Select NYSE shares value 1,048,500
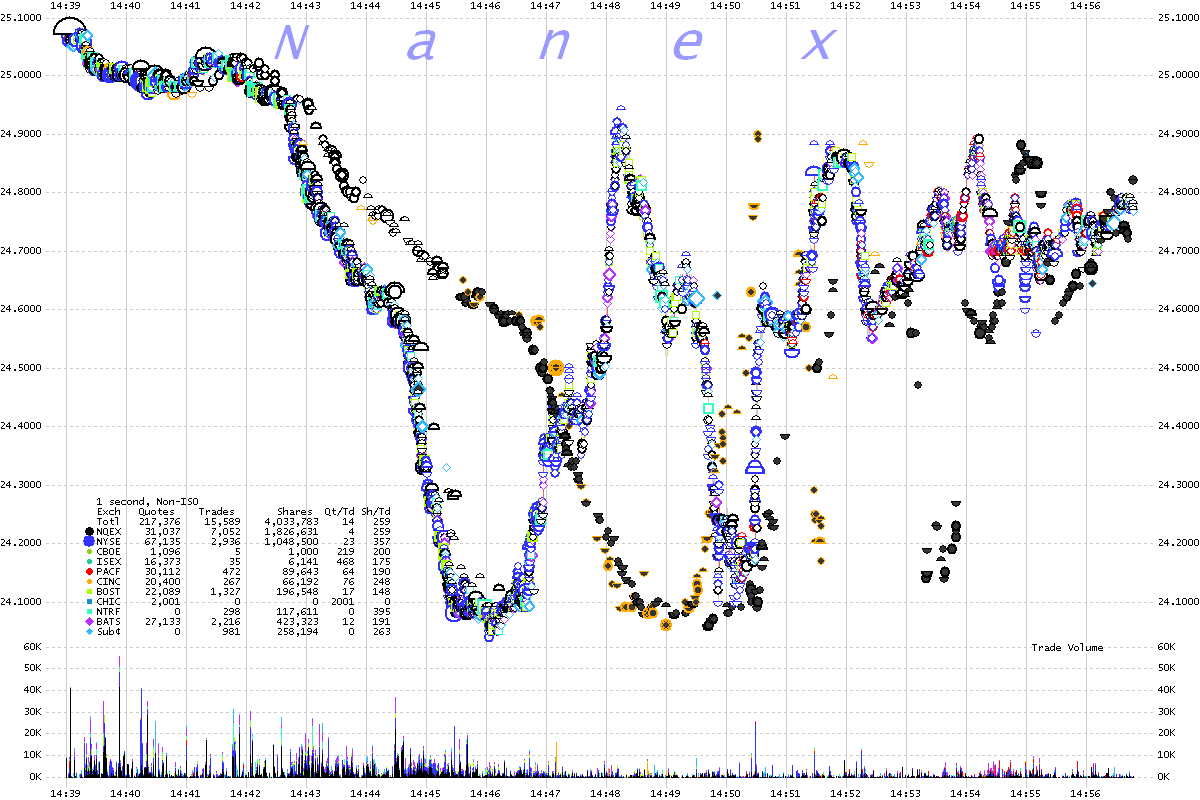This screenshot has height=800, width=1200. 292,541
